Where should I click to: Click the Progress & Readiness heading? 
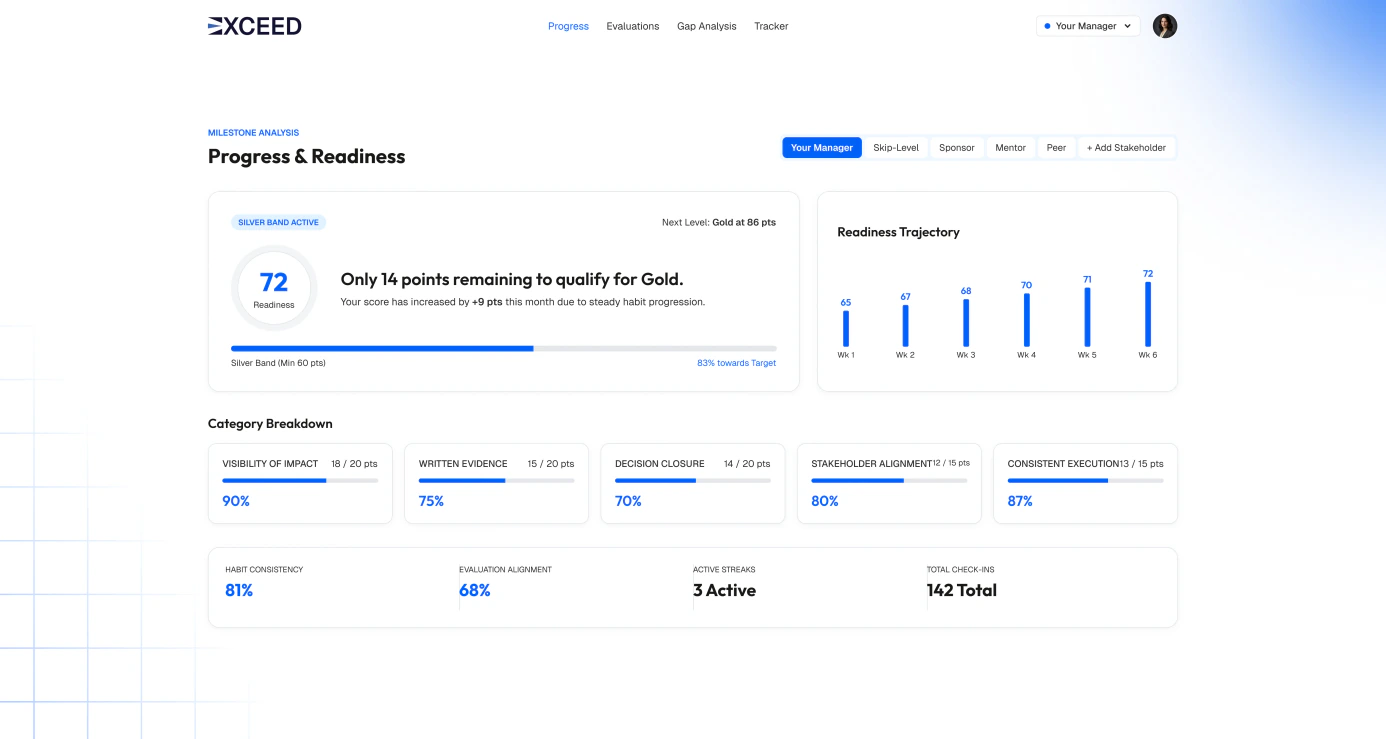(307, 156)
